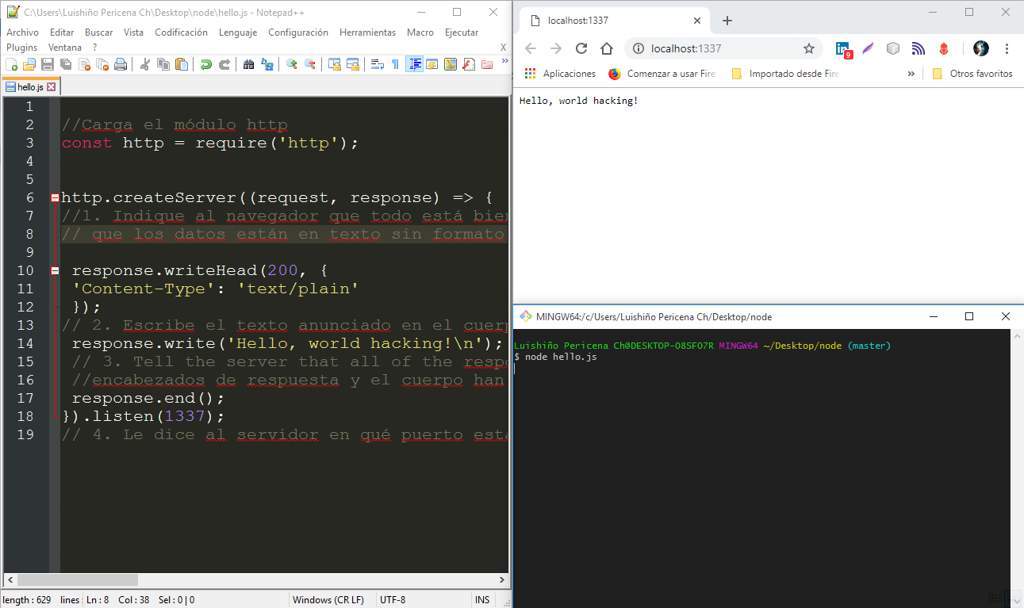Toggle word wrap via toolbar icon

tap(378, 65)
